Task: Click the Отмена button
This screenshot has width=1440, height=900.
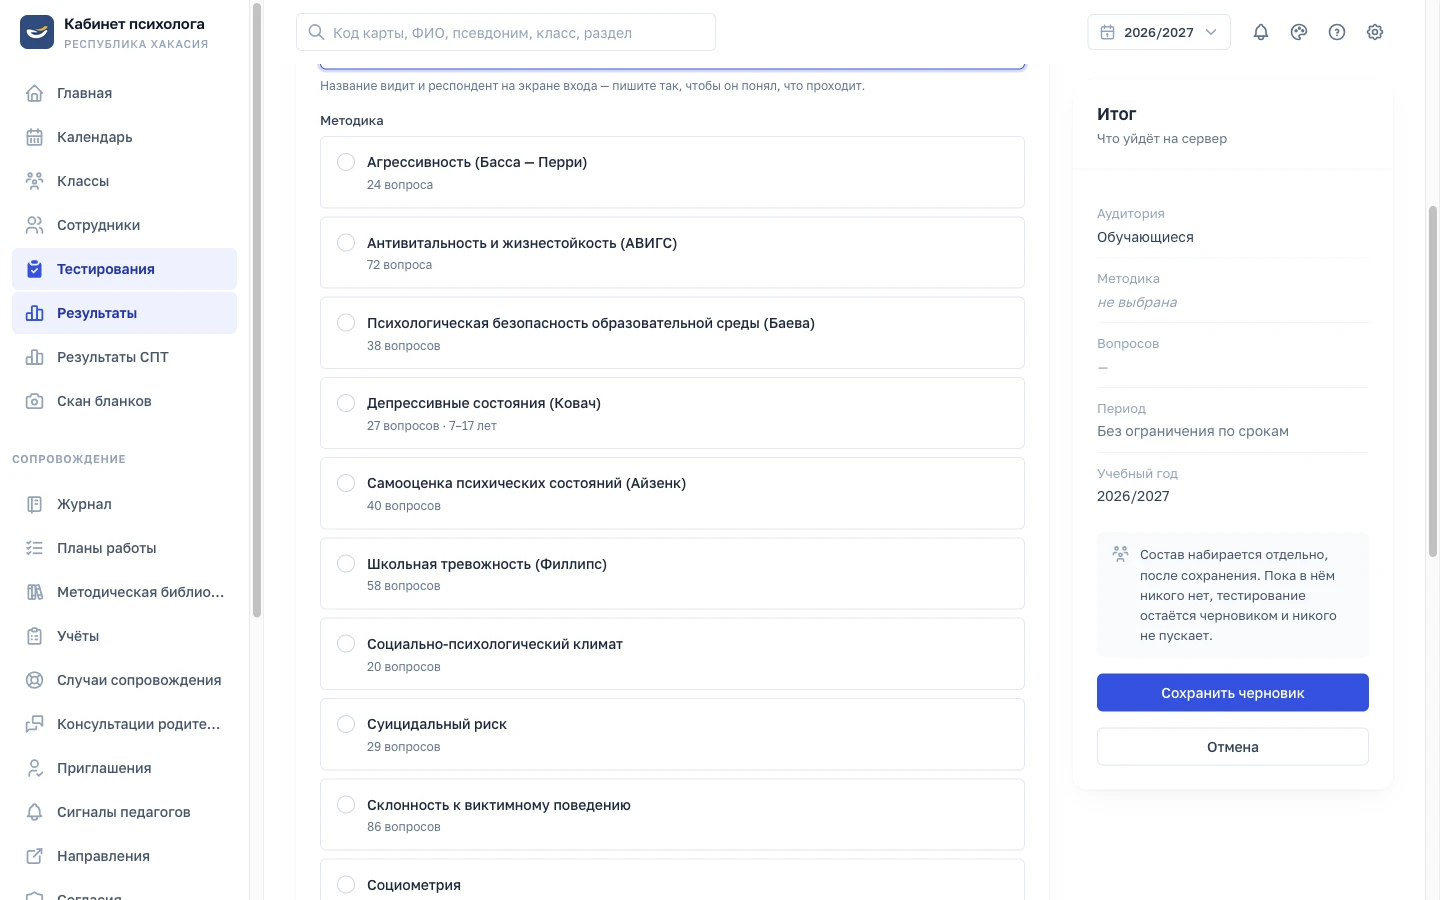Action: 1232,747
